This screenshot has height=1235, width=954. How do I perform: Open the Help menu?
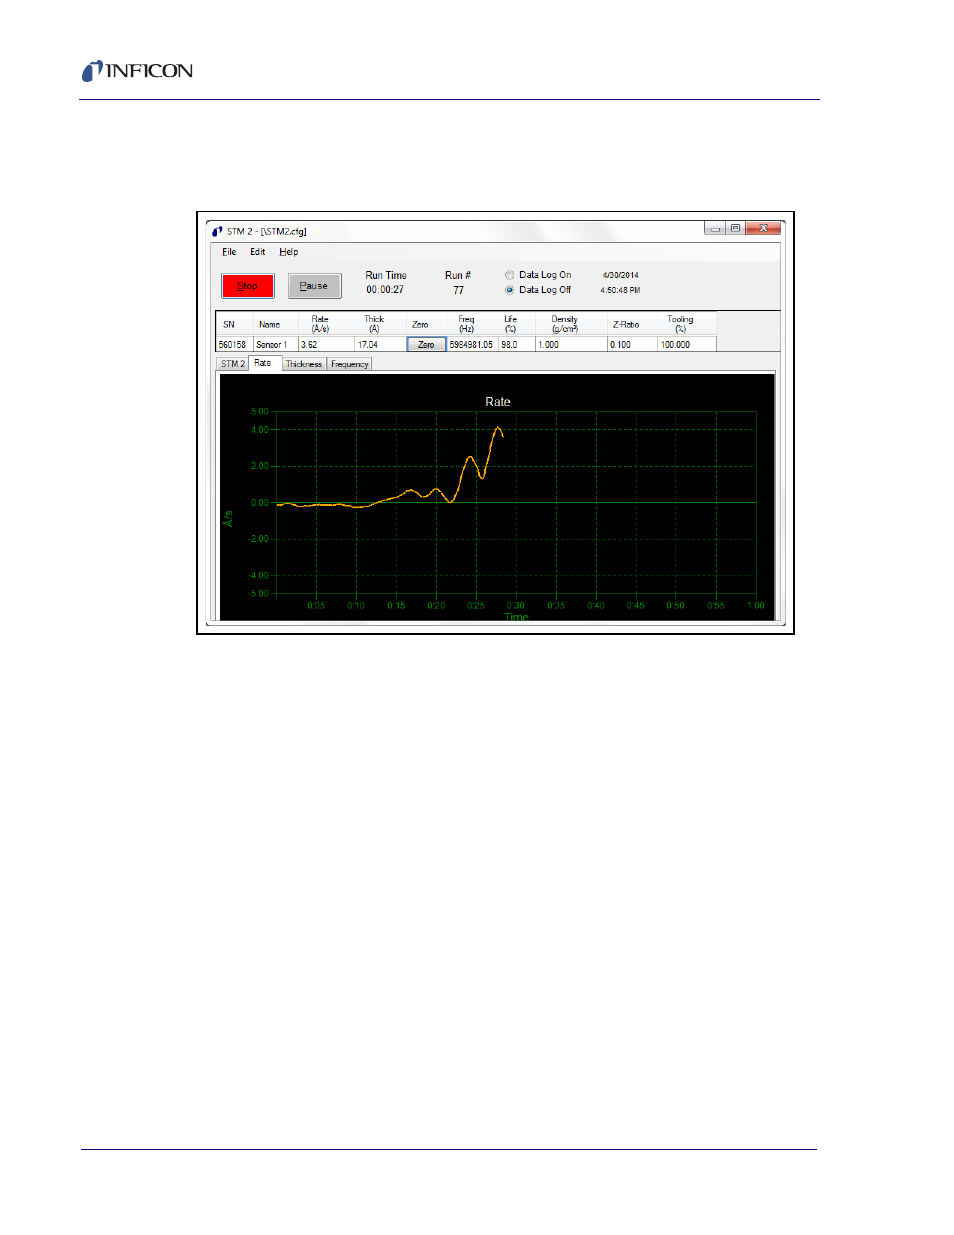[x=289, y=252]
